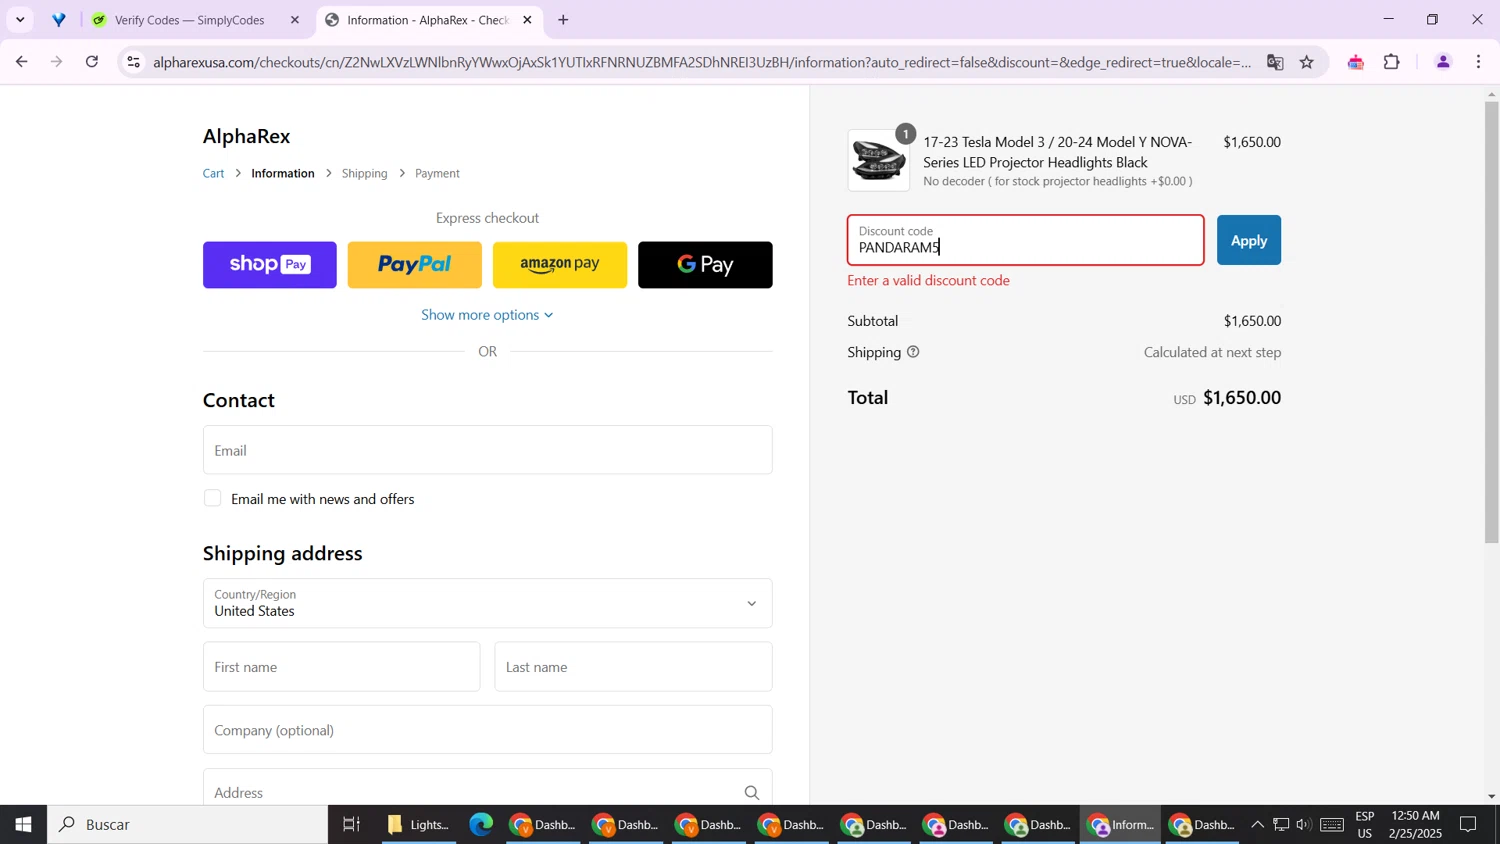The height and width of the screenshot is (844, 1500).
Task: Click the browser back arrow
Action: (21, 62)
